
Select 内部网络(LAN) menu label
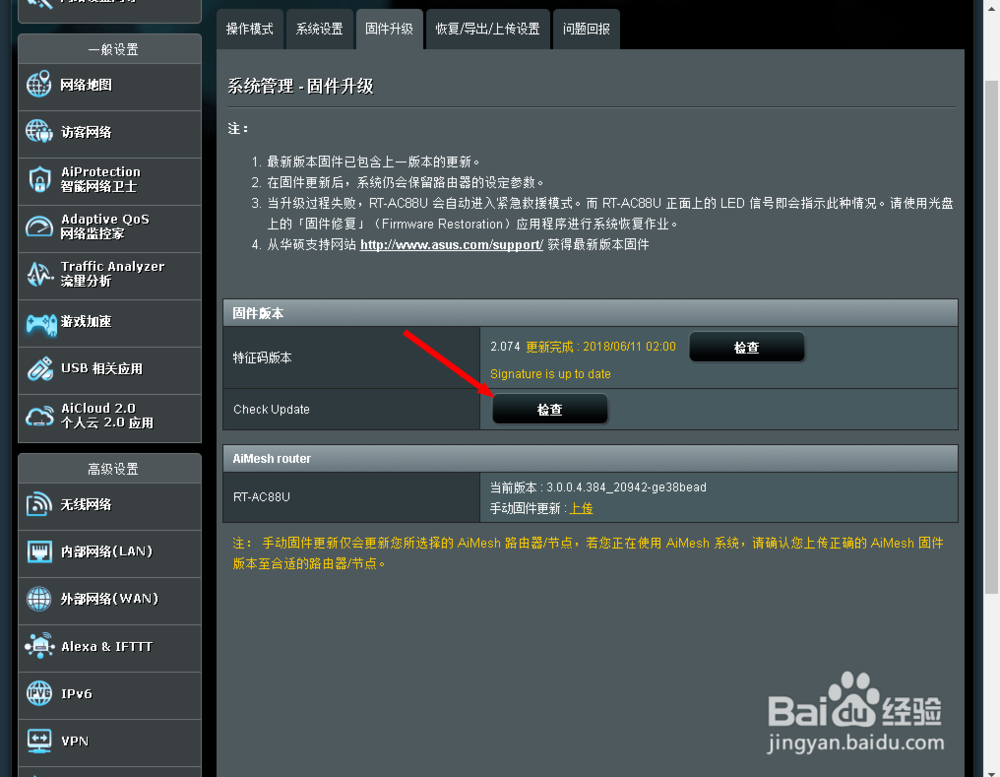(107, 551)
